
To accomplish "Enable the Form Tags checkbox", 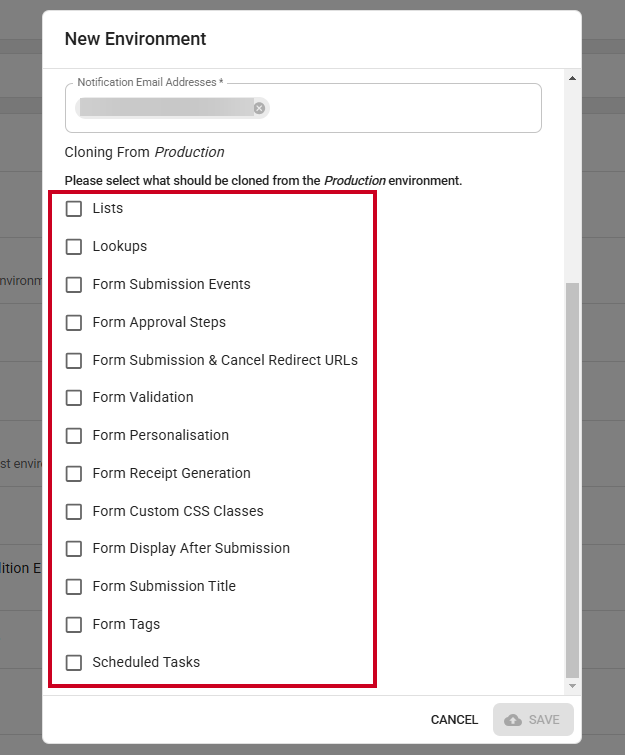I will 74,625.
